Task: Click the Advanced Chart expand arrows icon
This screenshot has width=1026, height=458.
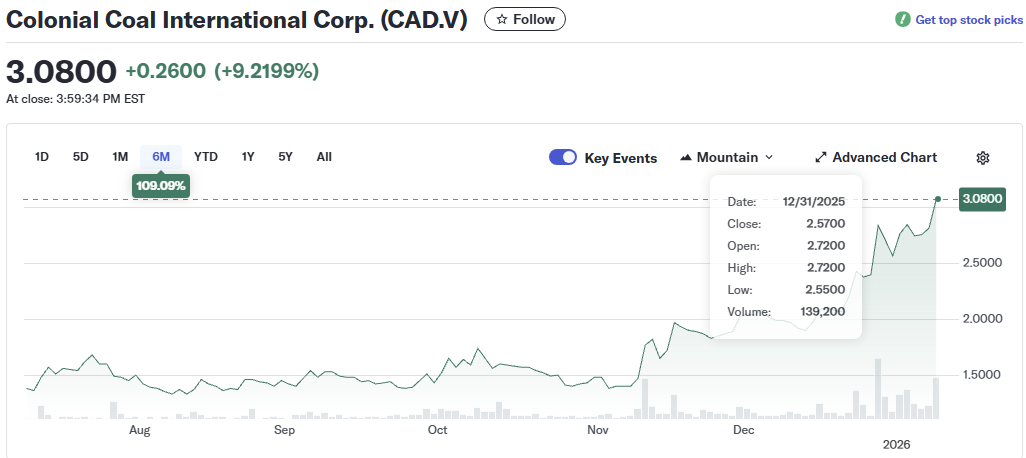Action: tap(821, 158)
